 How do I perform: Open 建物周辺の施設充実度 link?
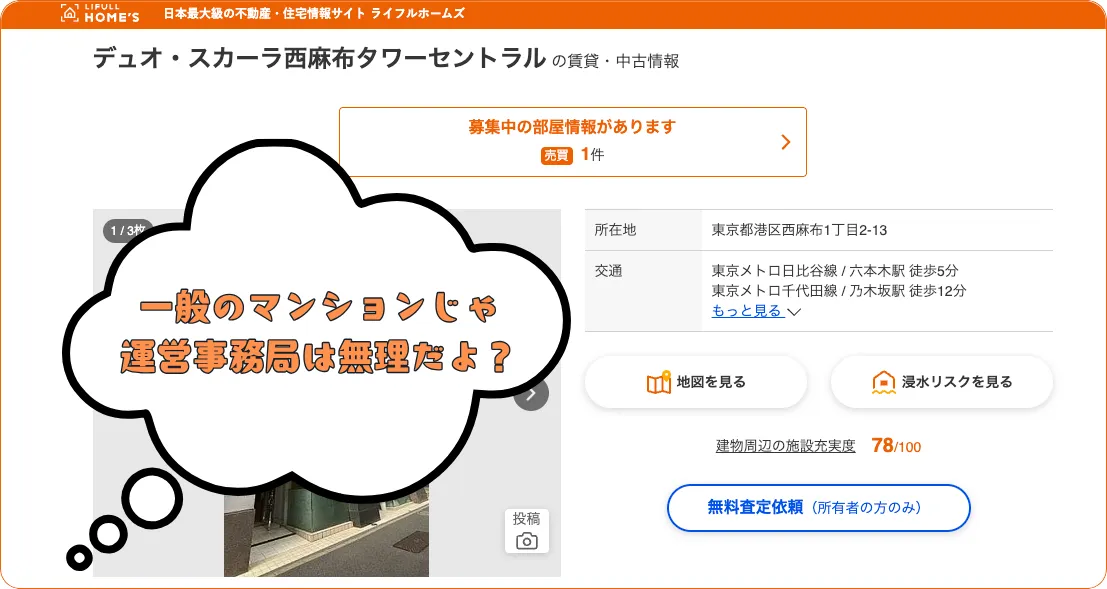[785, 446]
